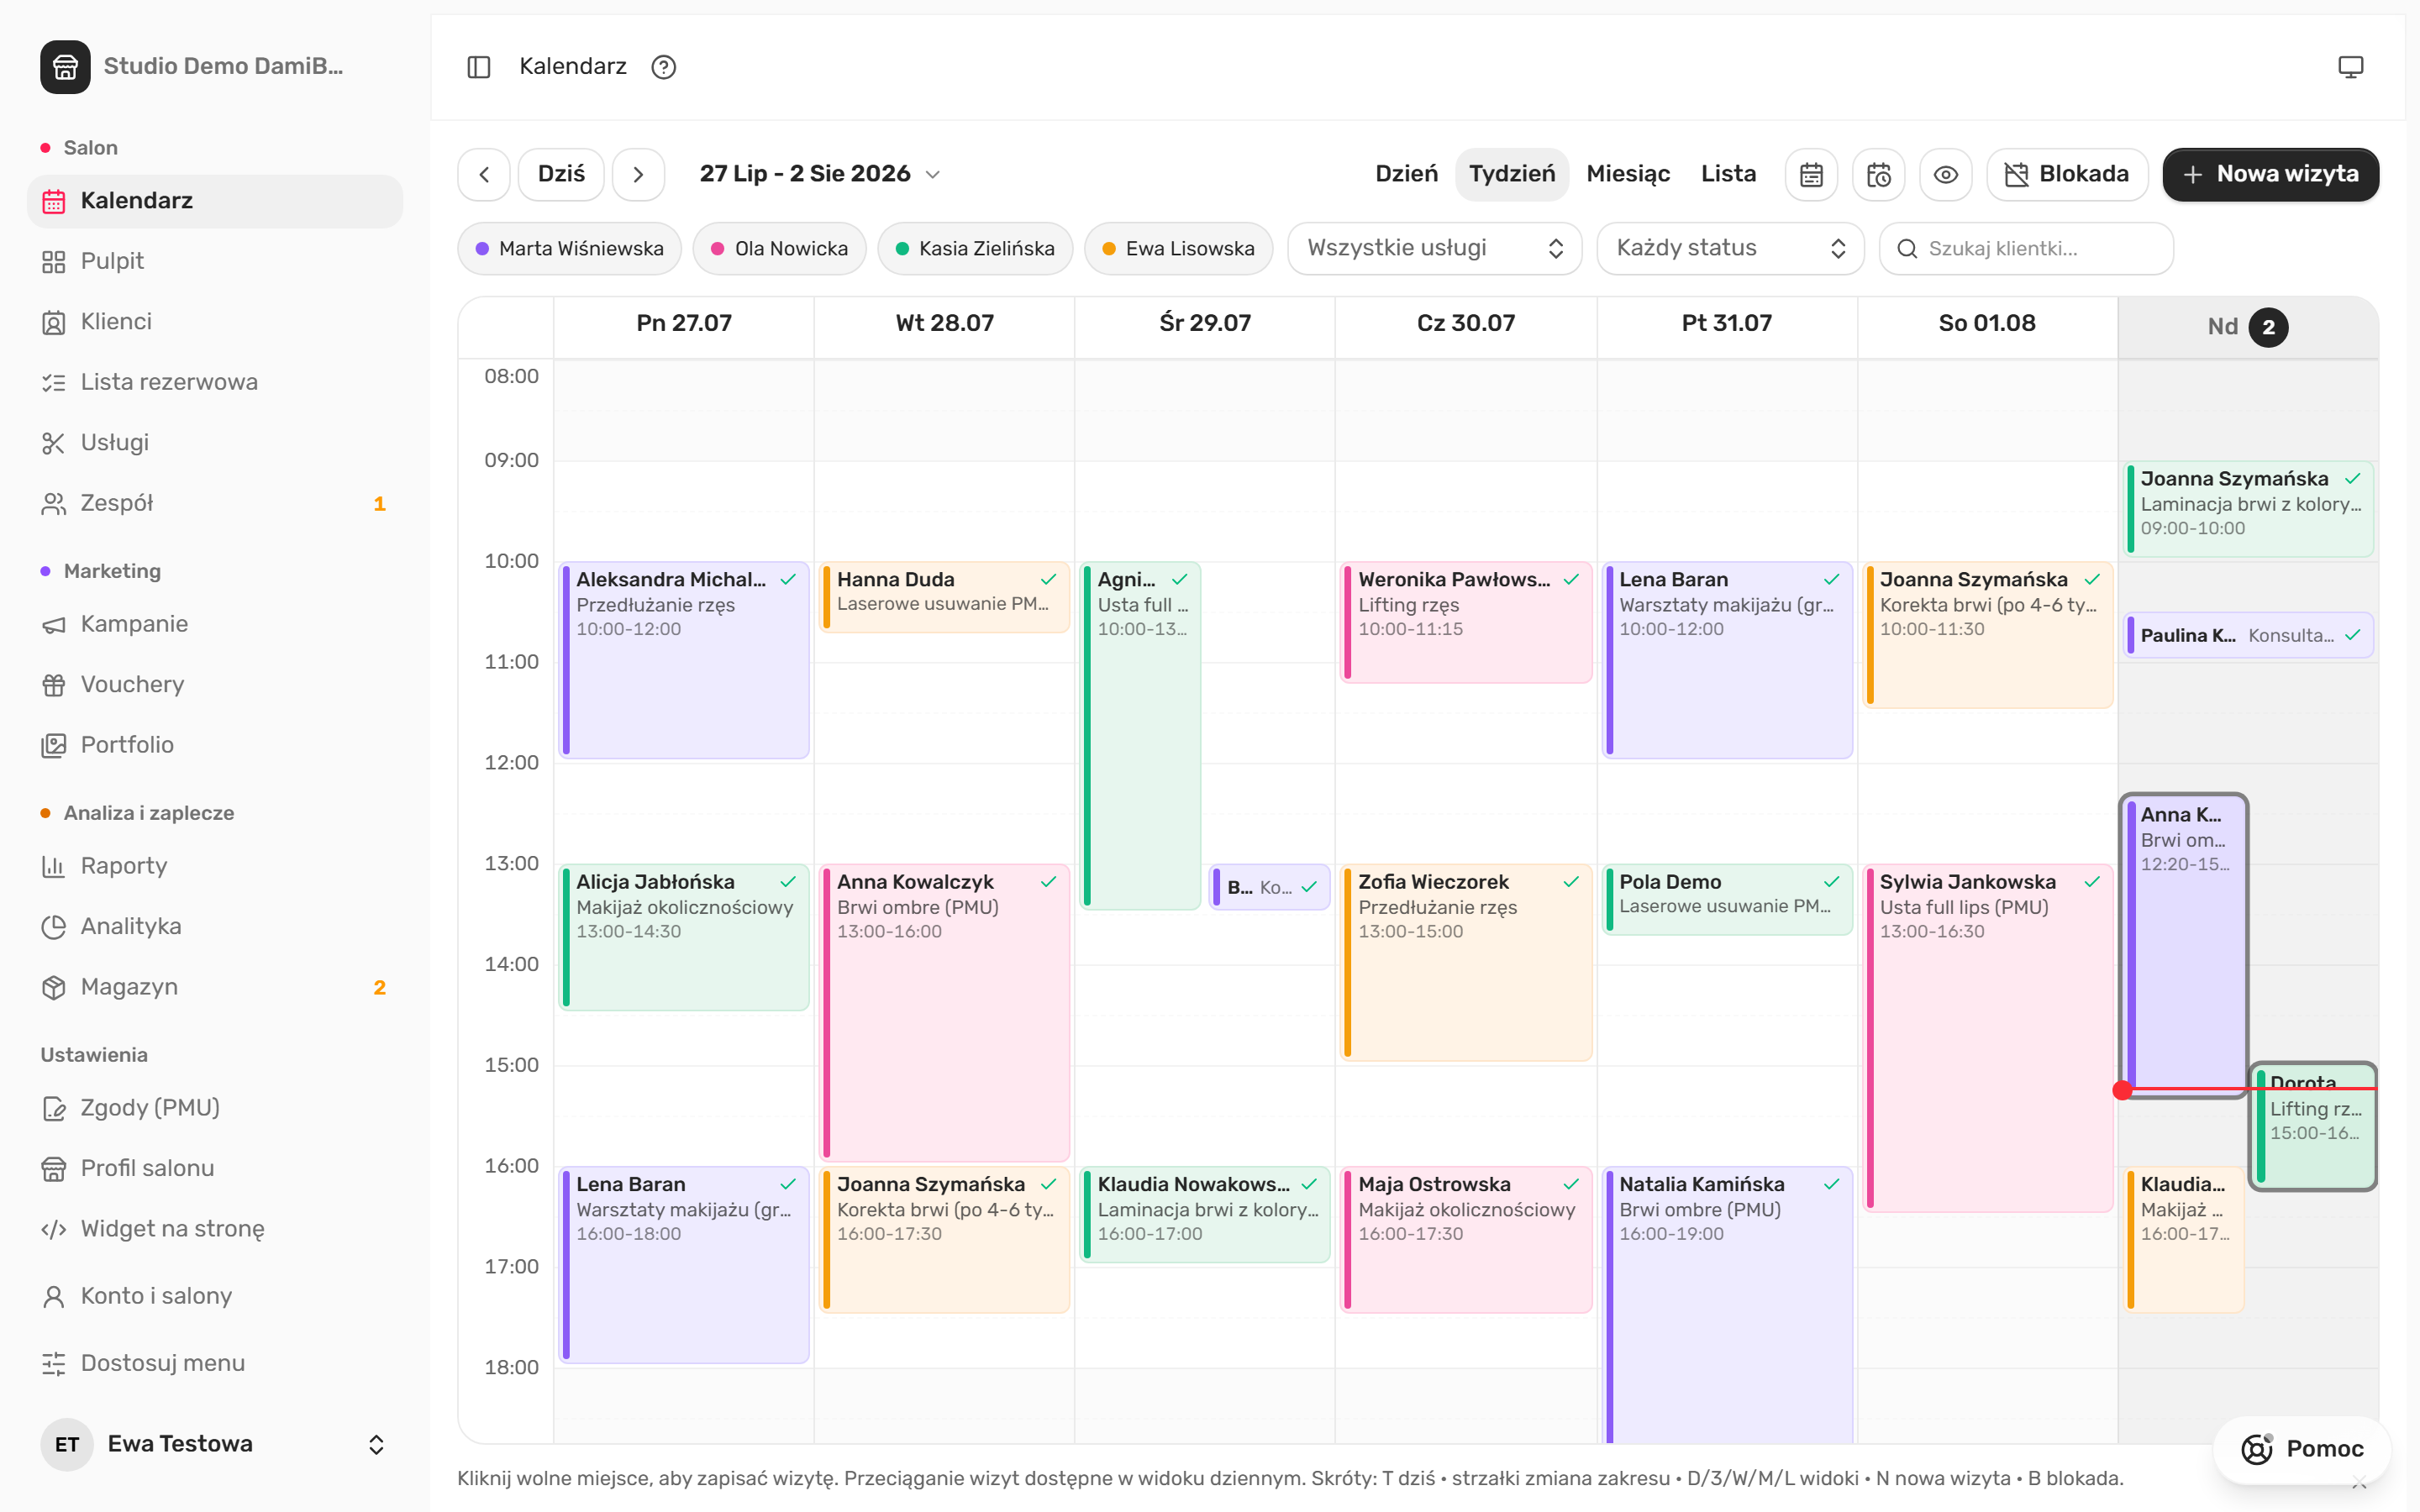
Task: Open the date range 27 Lip - 2 Sie dropdown
Action: coord(820,175)
